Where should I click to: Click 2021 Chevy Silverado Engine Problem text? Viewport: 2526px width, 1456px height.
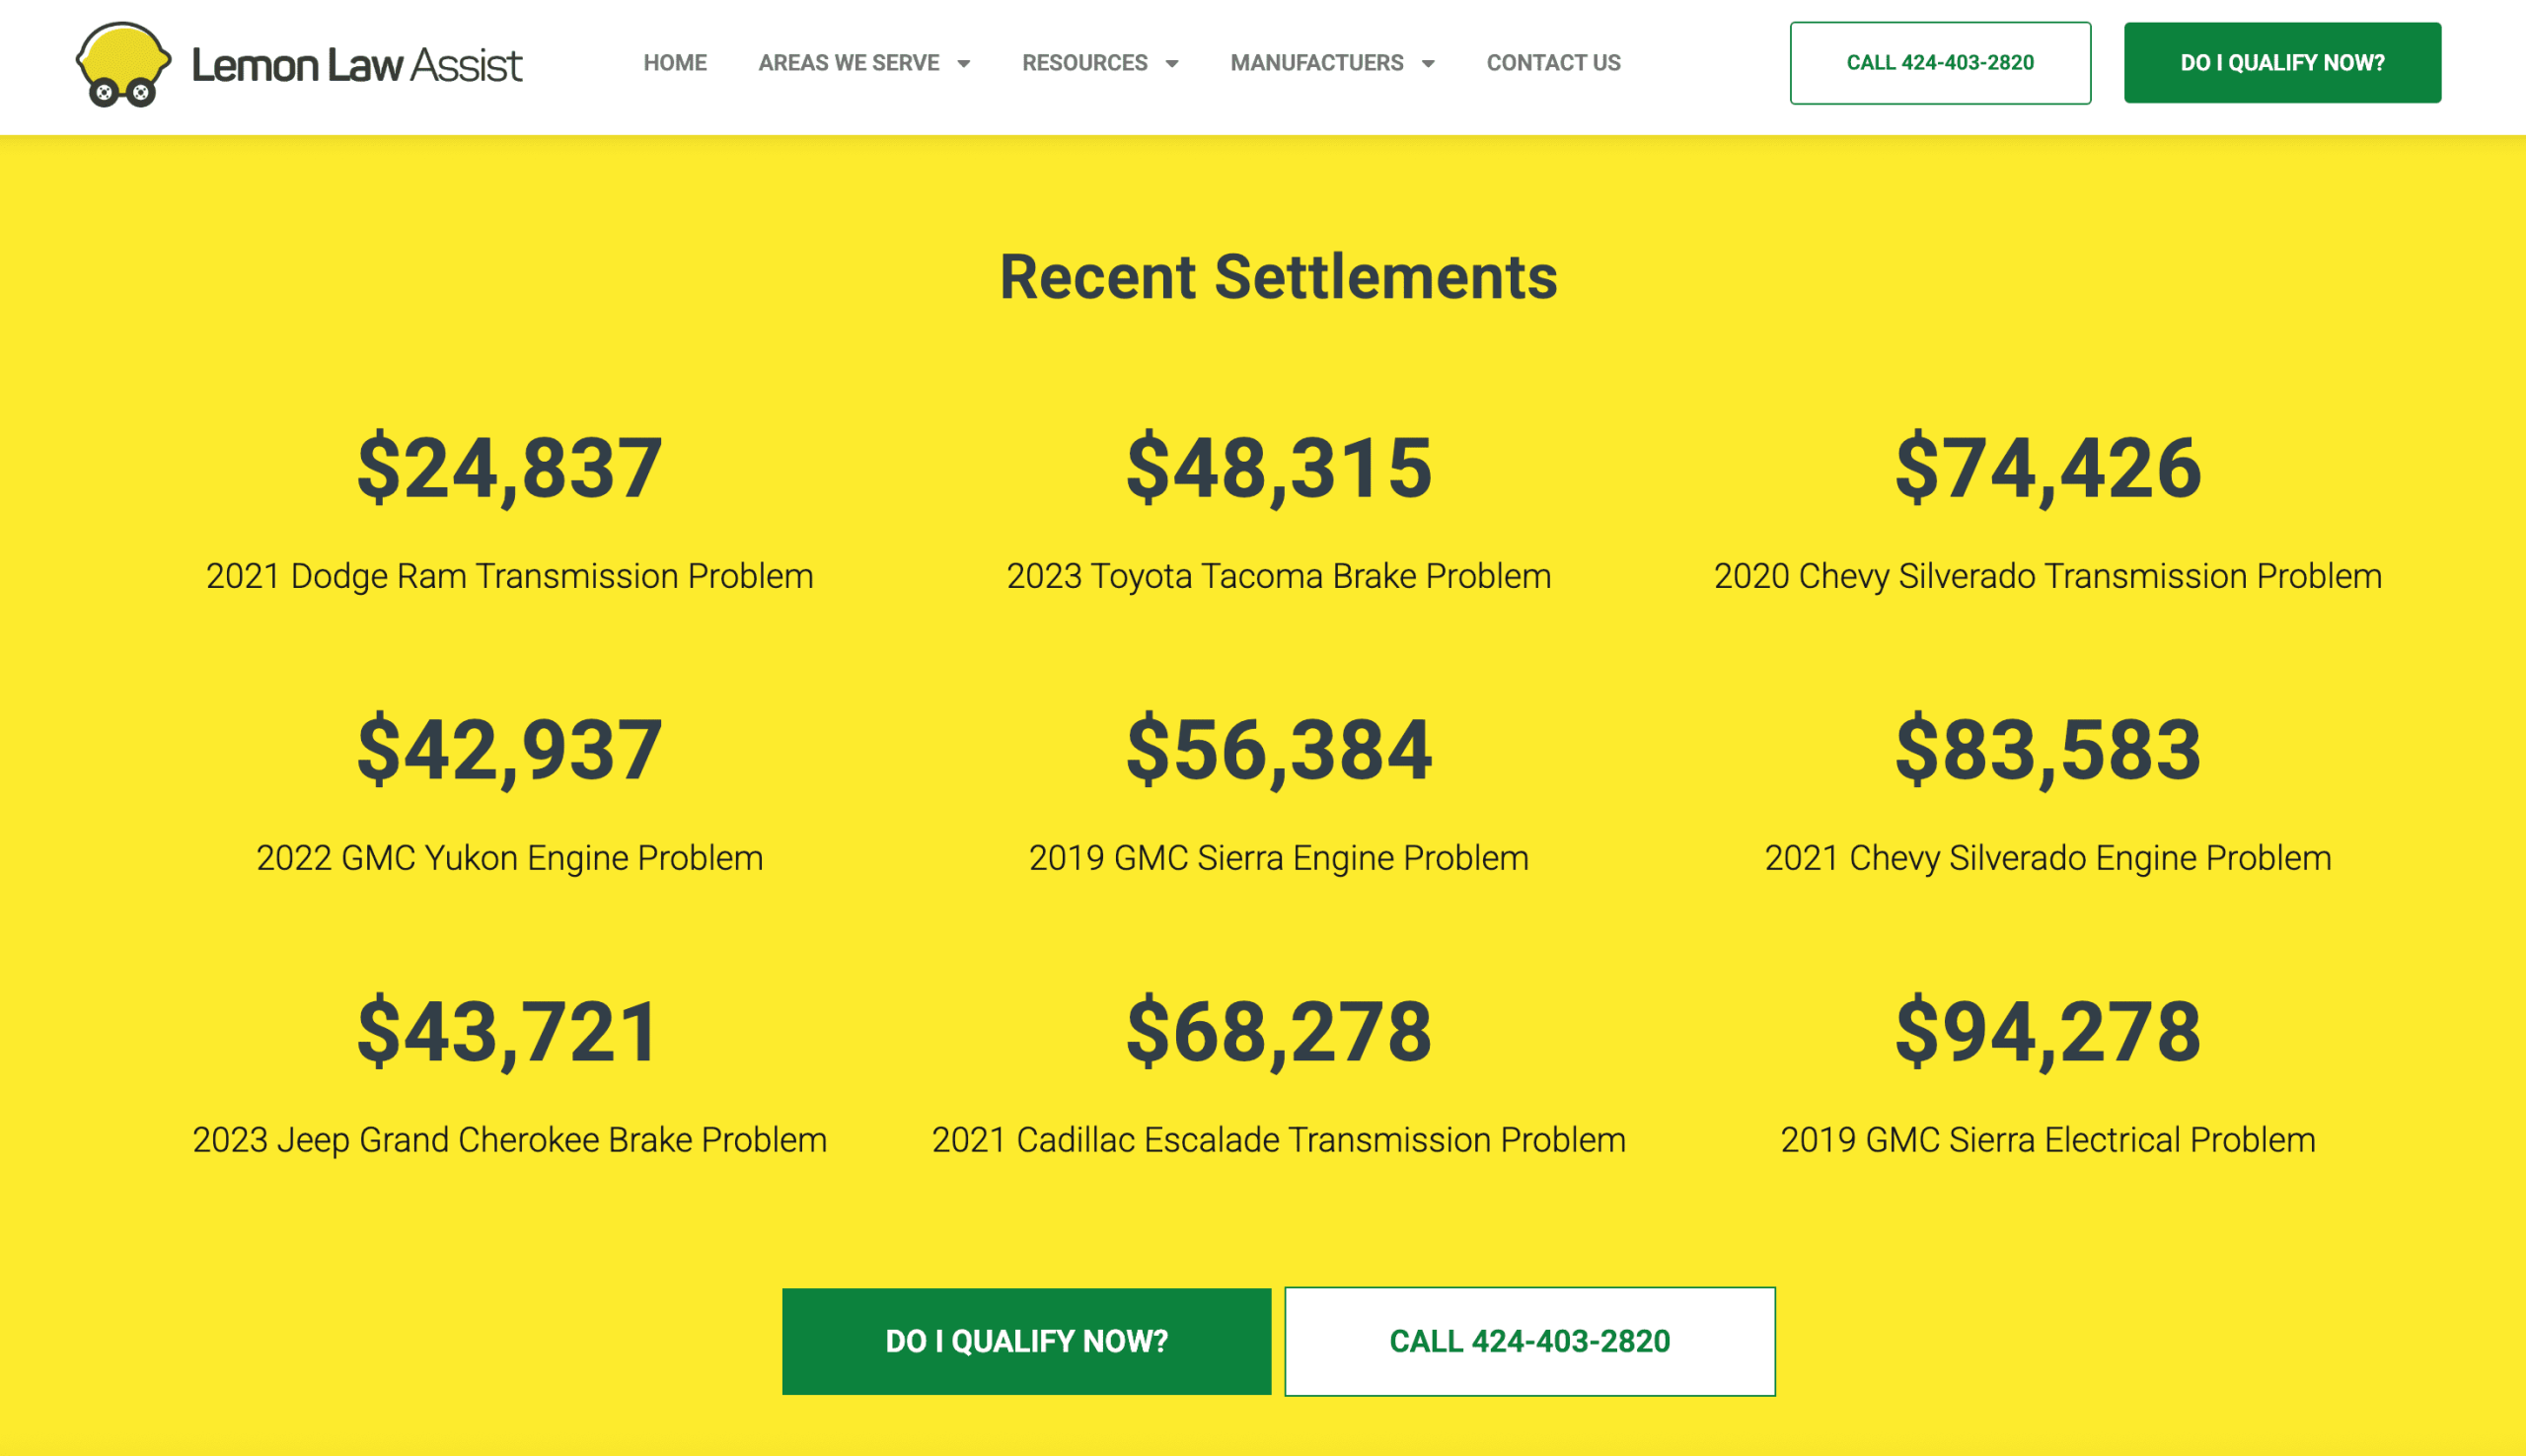pos(2048,858)
